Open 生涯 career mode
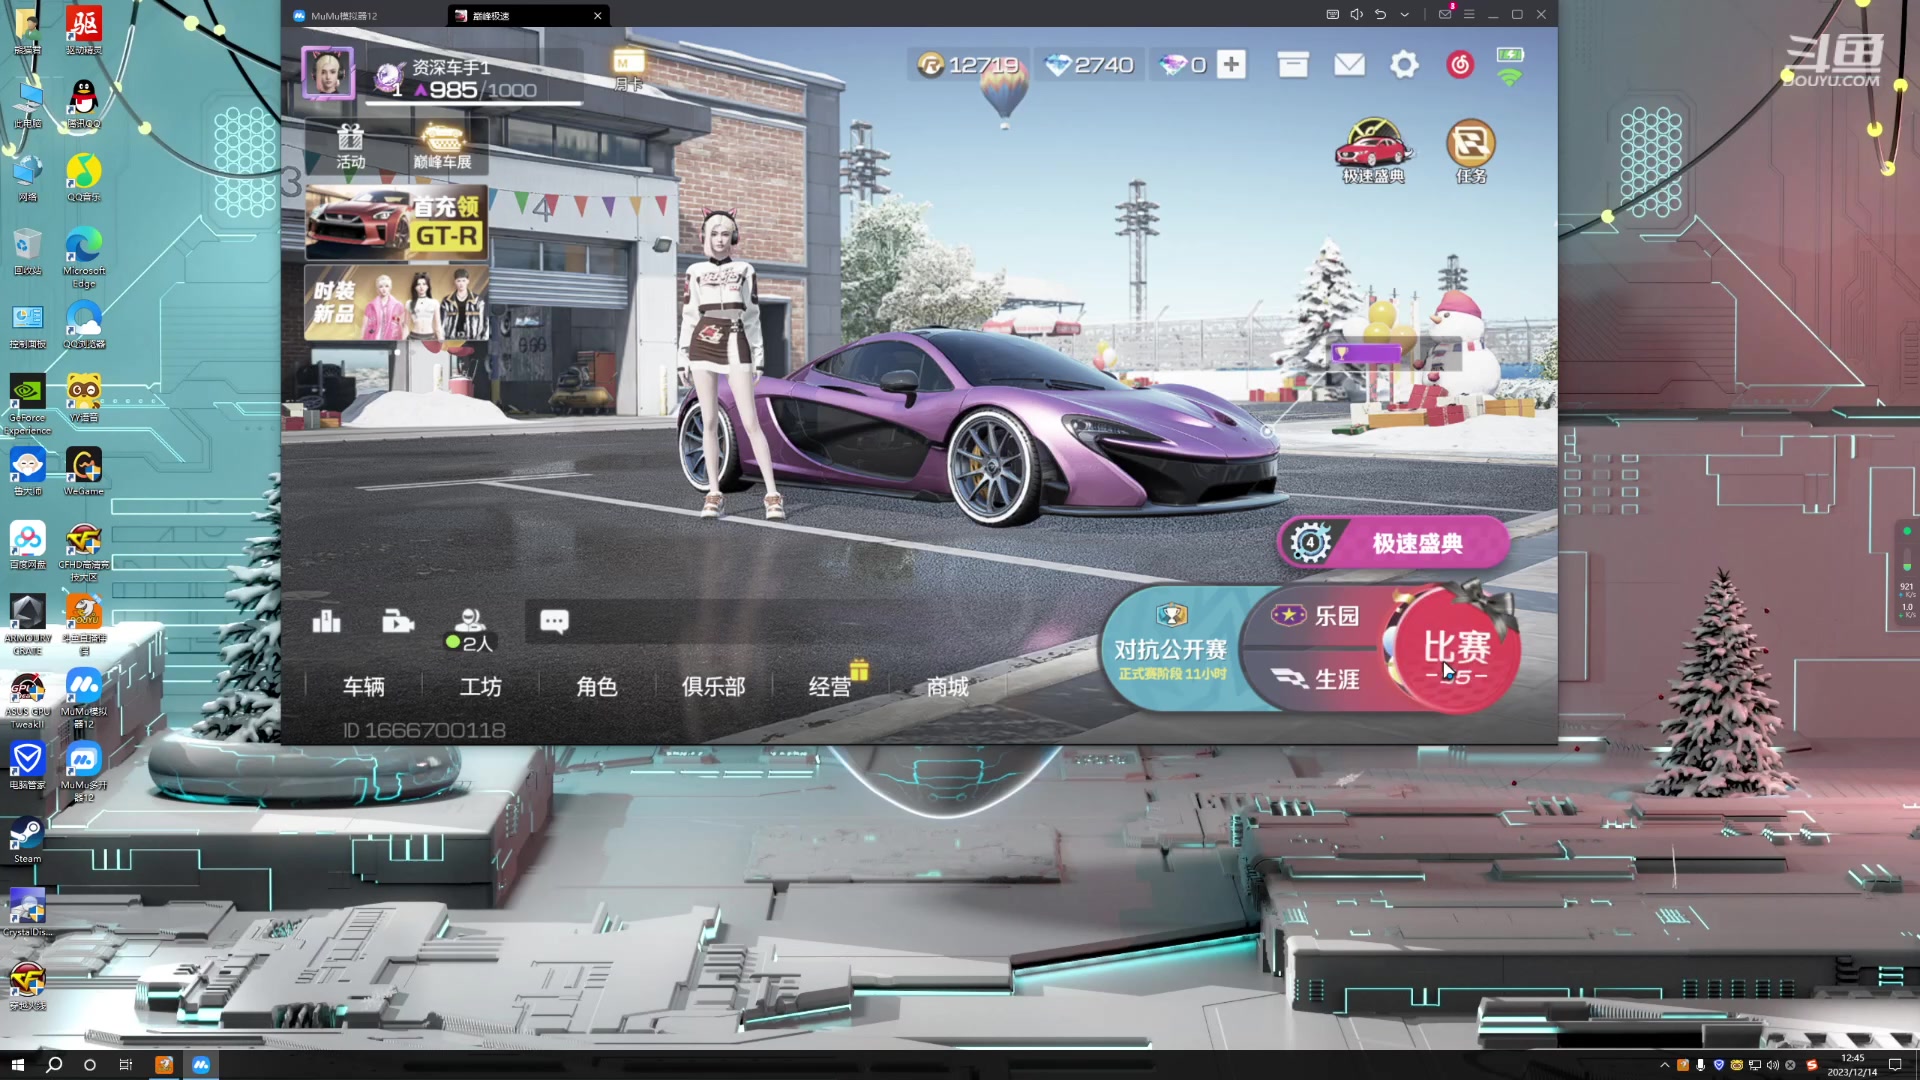Viewport: 1920px width, 1080px height. pos(1316,680)
